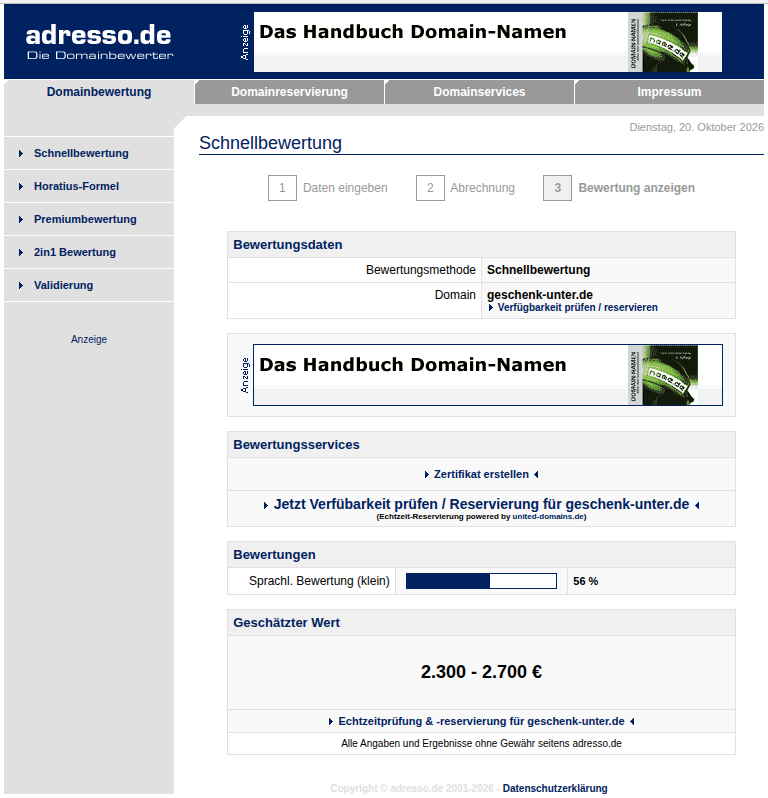Click step 3 box Bewertung anzeigen
This screenshot has height=798, width=768.
(557, 188)
